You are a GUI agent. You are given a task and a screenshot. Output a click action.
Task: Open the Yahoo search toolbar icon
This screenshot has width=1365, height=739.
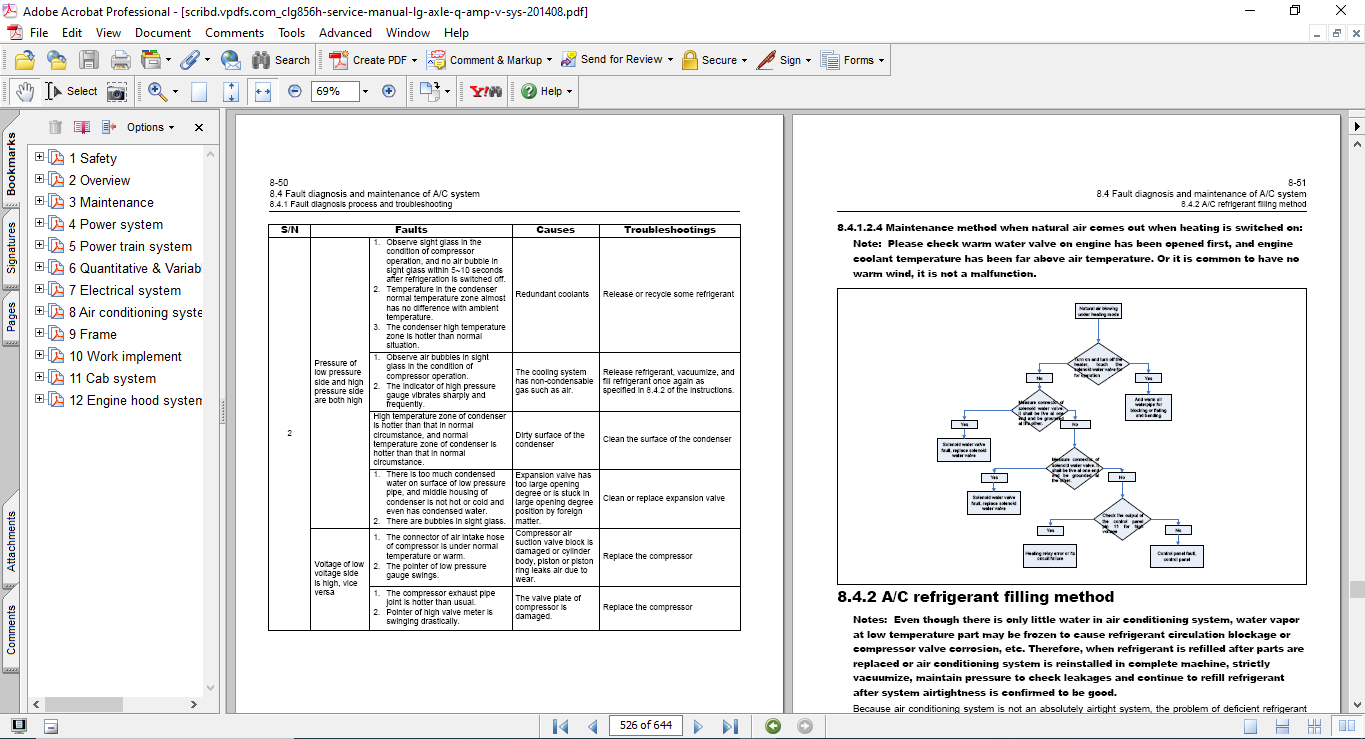point(486,91)
